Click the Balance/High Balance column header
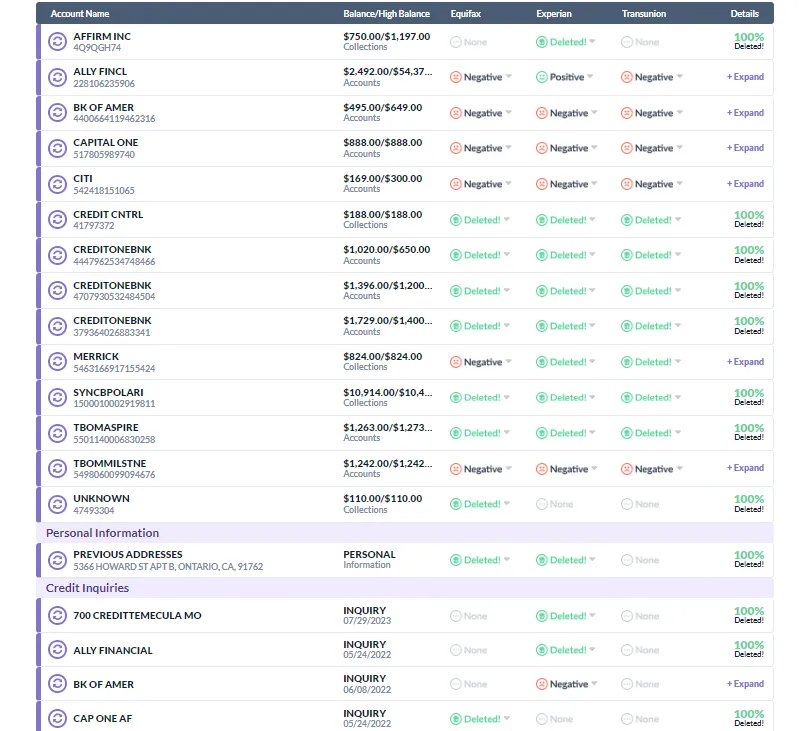The width and height of the screenshot is (812, 731). [386, 14]
